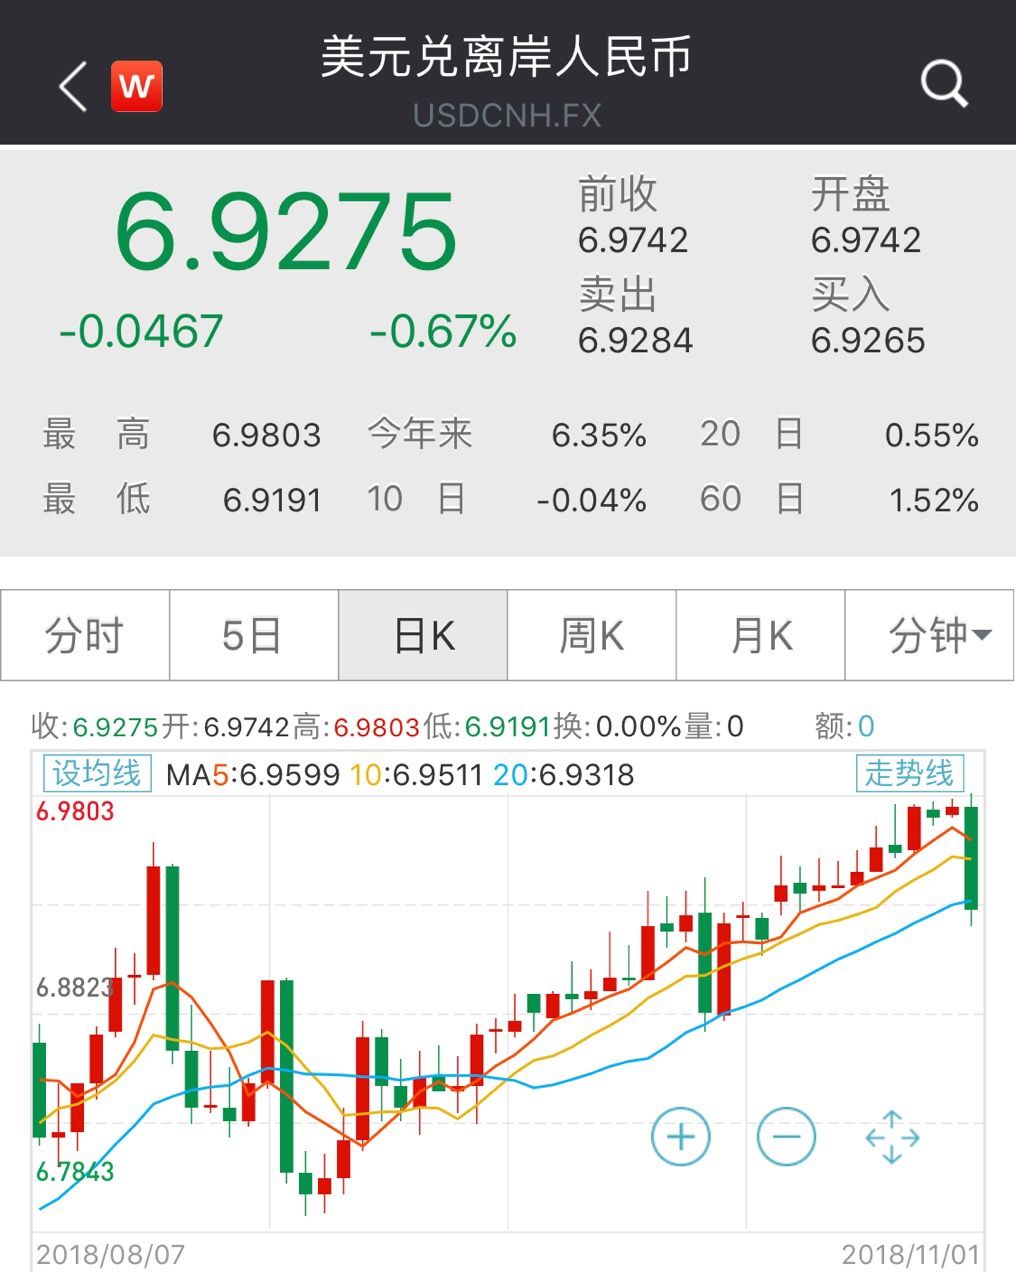Tap the title 美元兑离岸人民币
Image resolution: width=1016 pixels, height=1272 pixels.
tap(507, 57)
